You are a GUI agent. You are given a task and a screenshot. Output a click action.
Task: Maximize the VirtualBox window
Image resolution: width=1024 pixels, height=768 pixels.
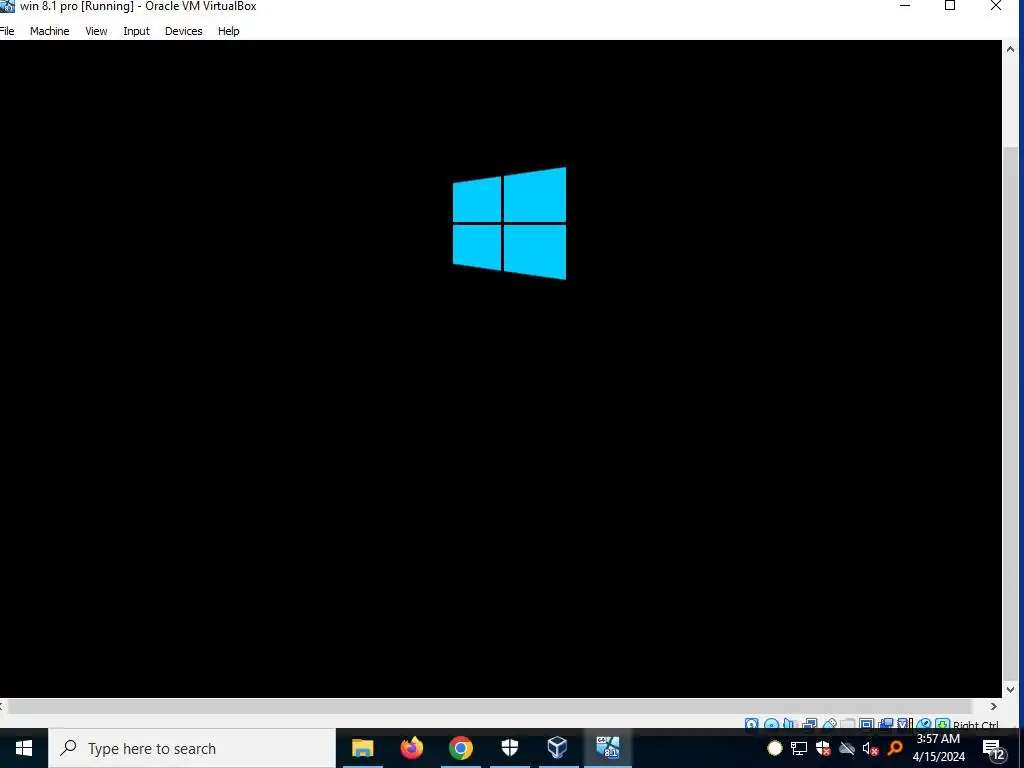(950, 6)
